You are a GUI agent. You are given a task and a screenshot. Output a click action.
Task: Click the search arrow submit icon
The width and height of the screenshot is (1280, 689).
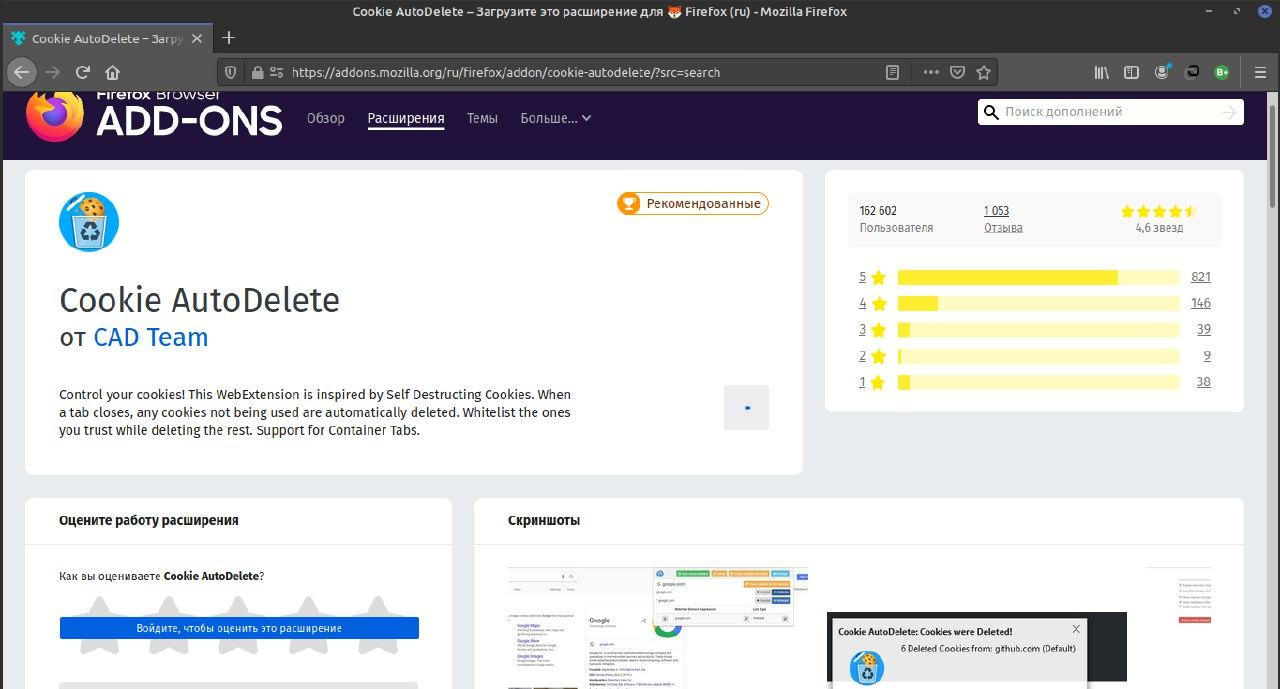pos(1229,112)
